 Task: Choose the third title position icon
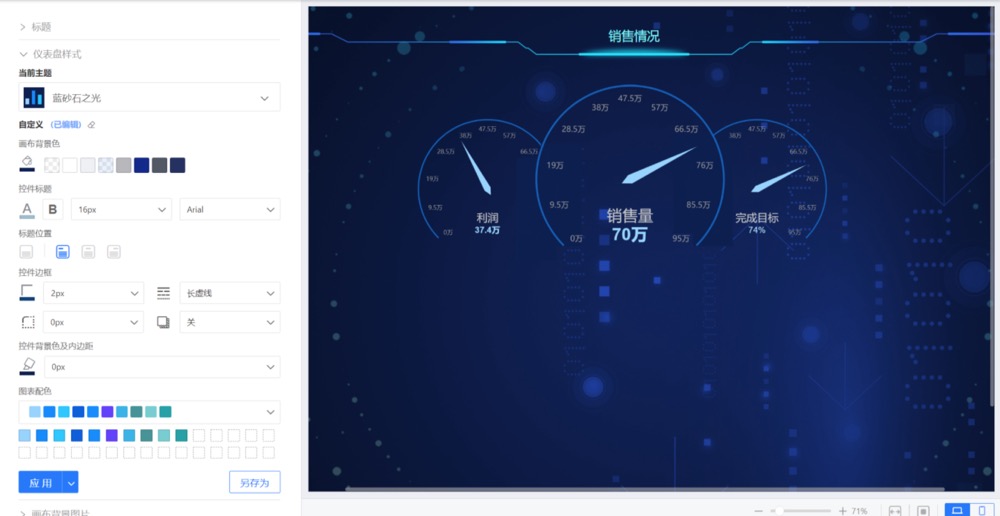(88, 251)
